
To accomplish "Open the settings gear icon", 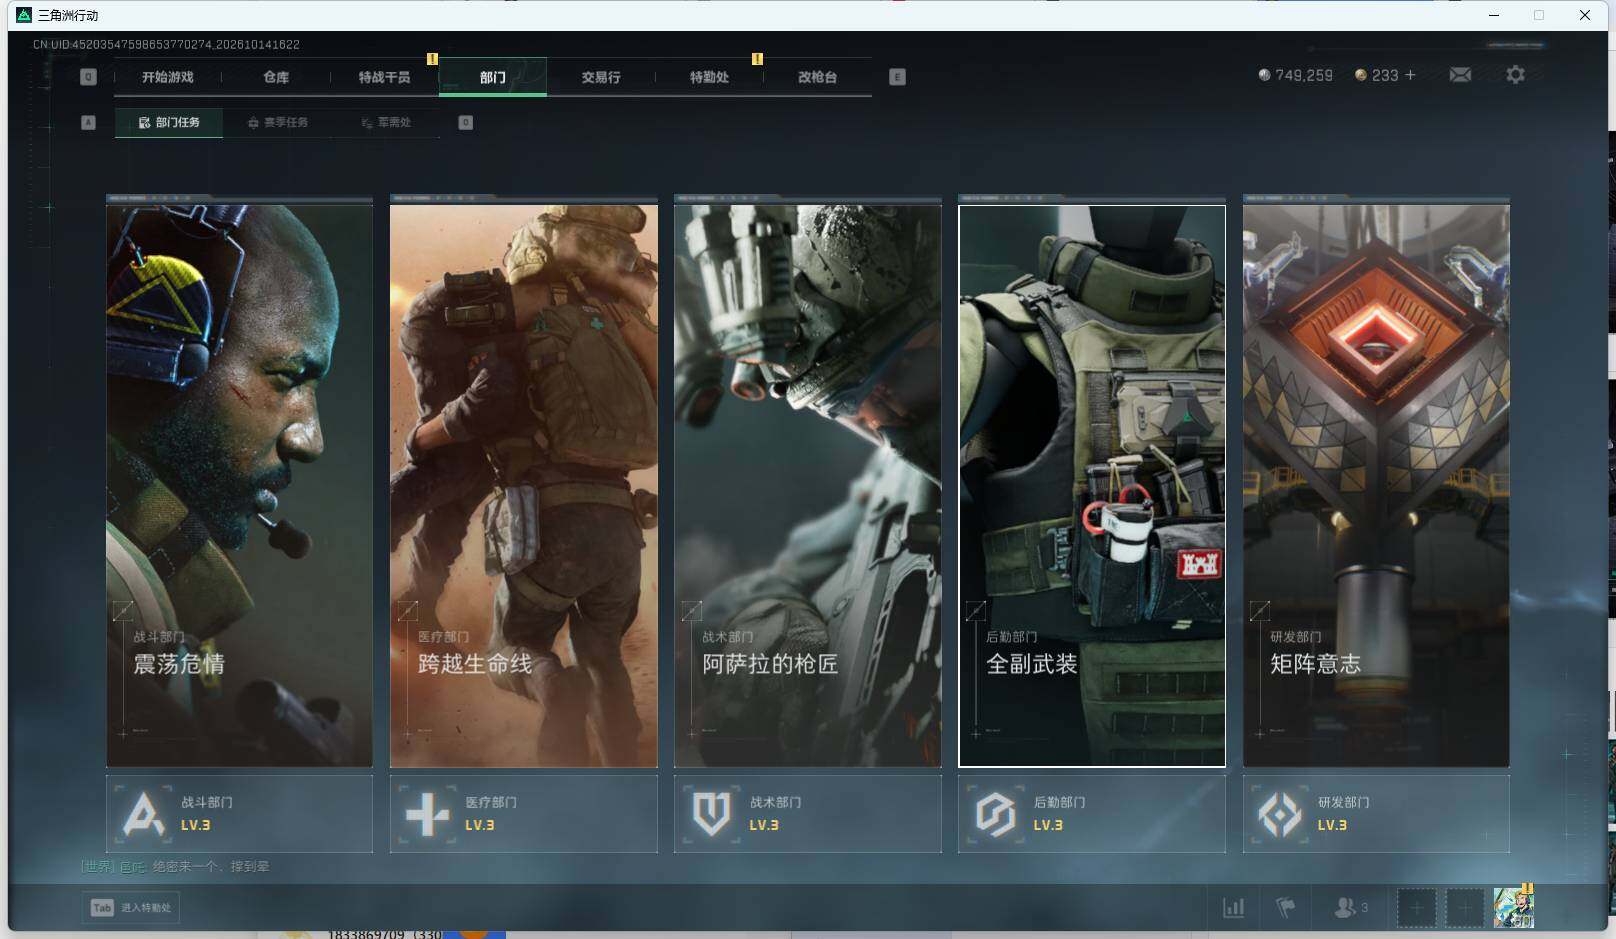I will tap(1515, 75).
